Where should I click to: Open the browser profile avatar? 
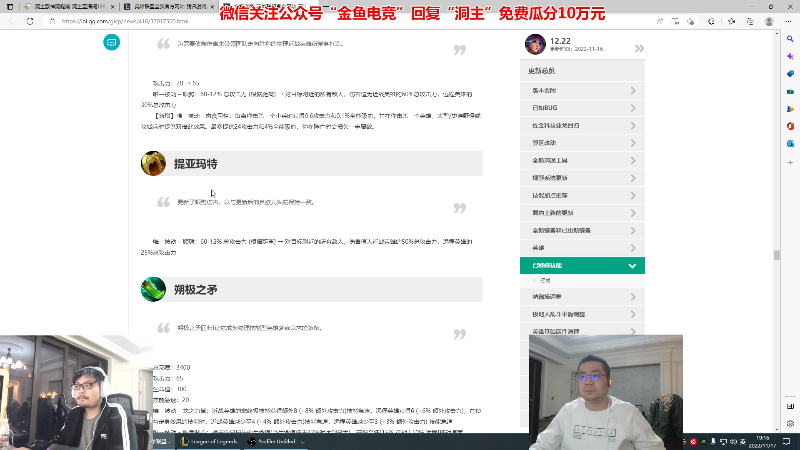769,21
